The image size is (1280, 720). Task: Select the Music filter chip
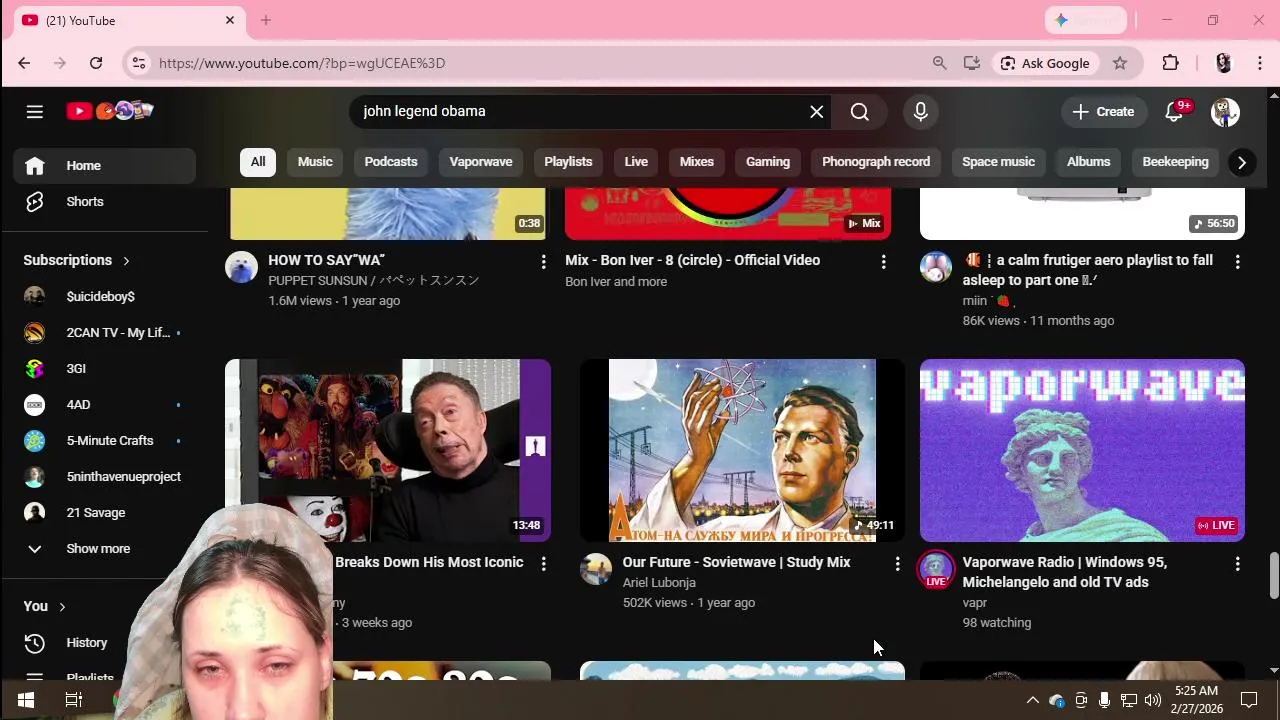pos(315,162)
